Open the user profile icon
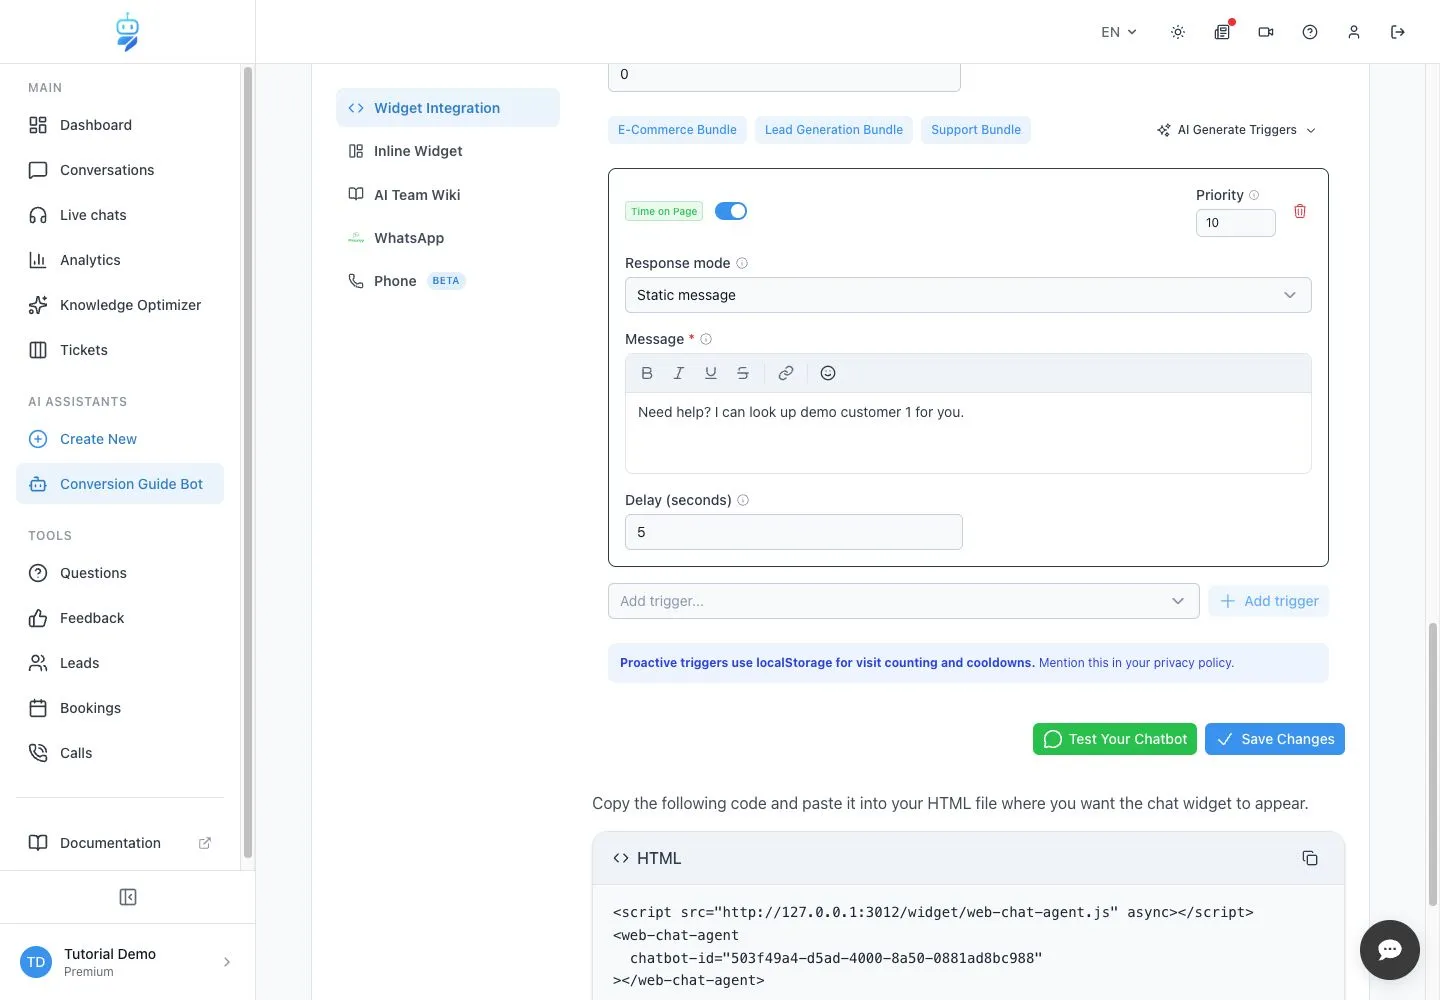Viewport: 1440px width, 1000px height. [1354, 32]
